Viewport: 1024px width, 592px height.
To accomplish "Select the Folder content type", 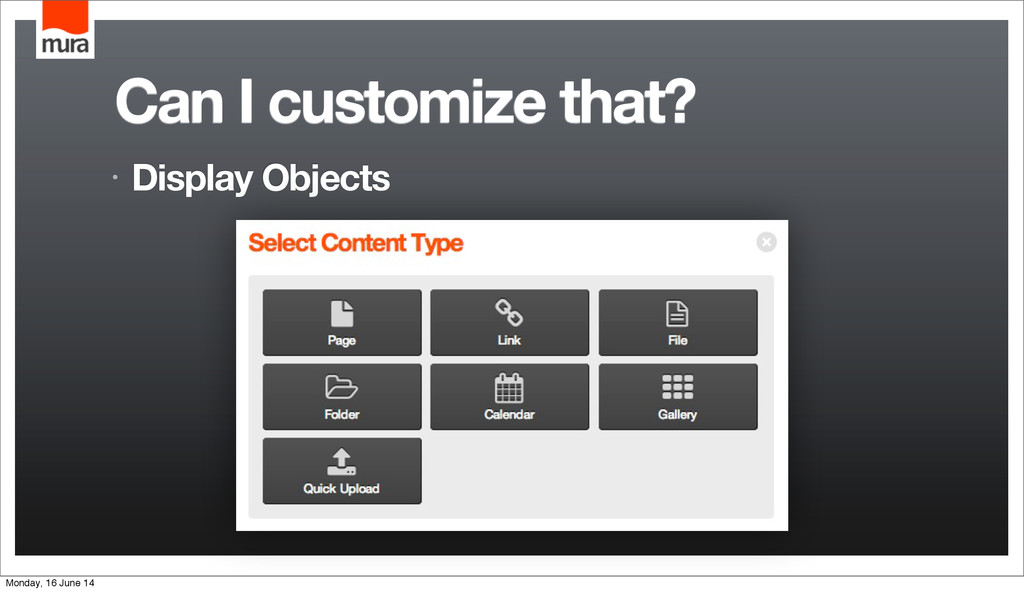I will [x=342, y=397].
